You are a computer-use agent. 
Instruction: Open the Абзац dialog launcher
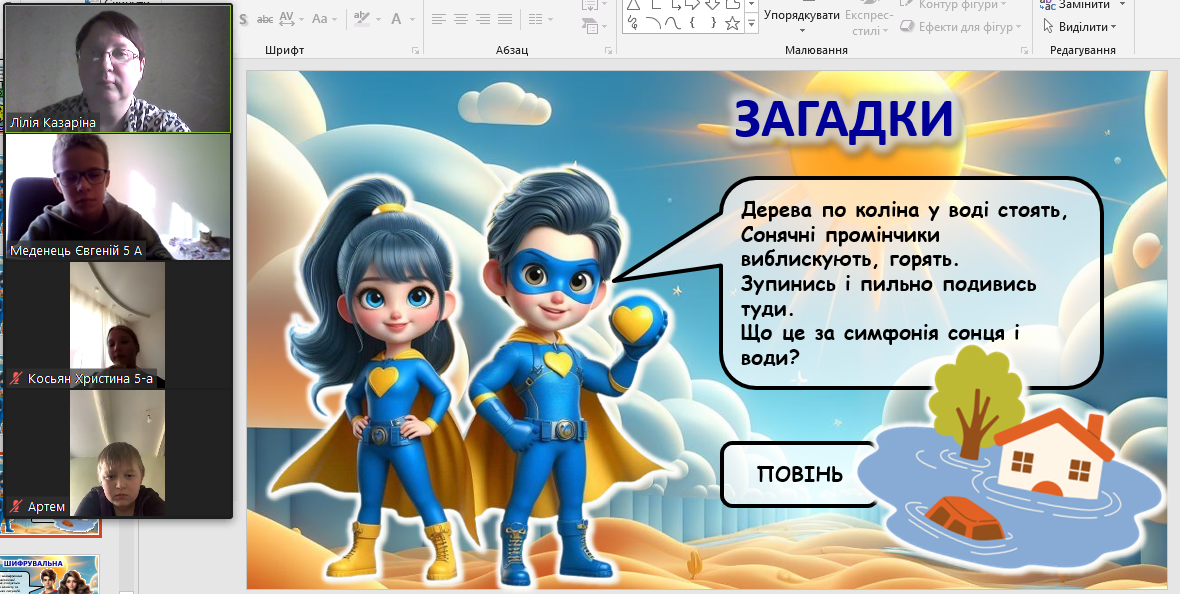(608, 50)
